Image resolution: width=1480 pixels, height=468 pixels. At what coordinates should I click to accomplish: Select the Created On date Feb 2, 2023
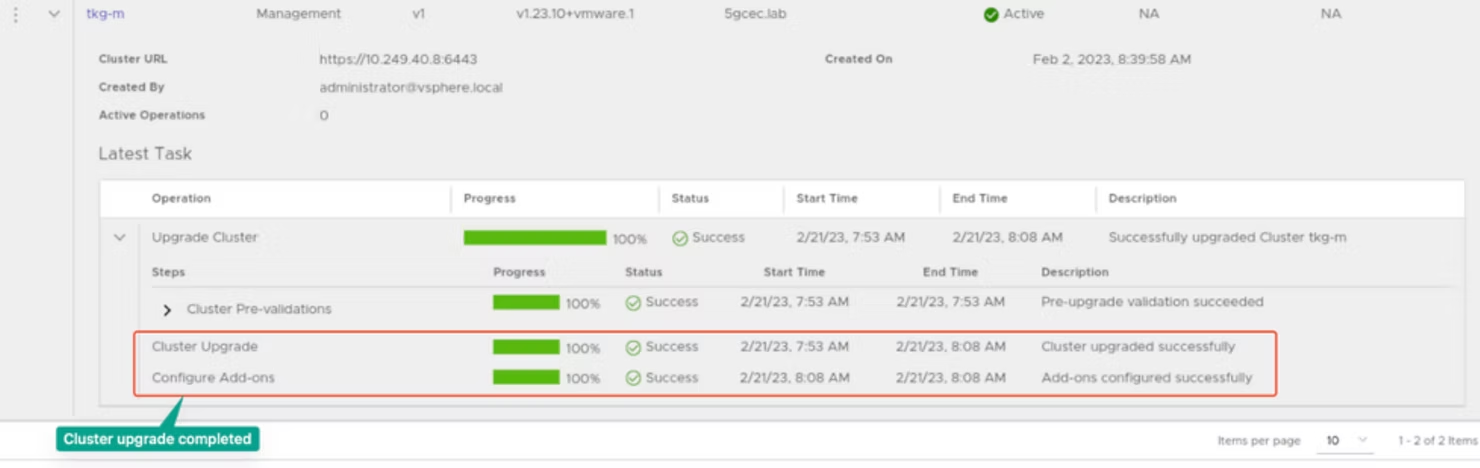coord(1111,59)
